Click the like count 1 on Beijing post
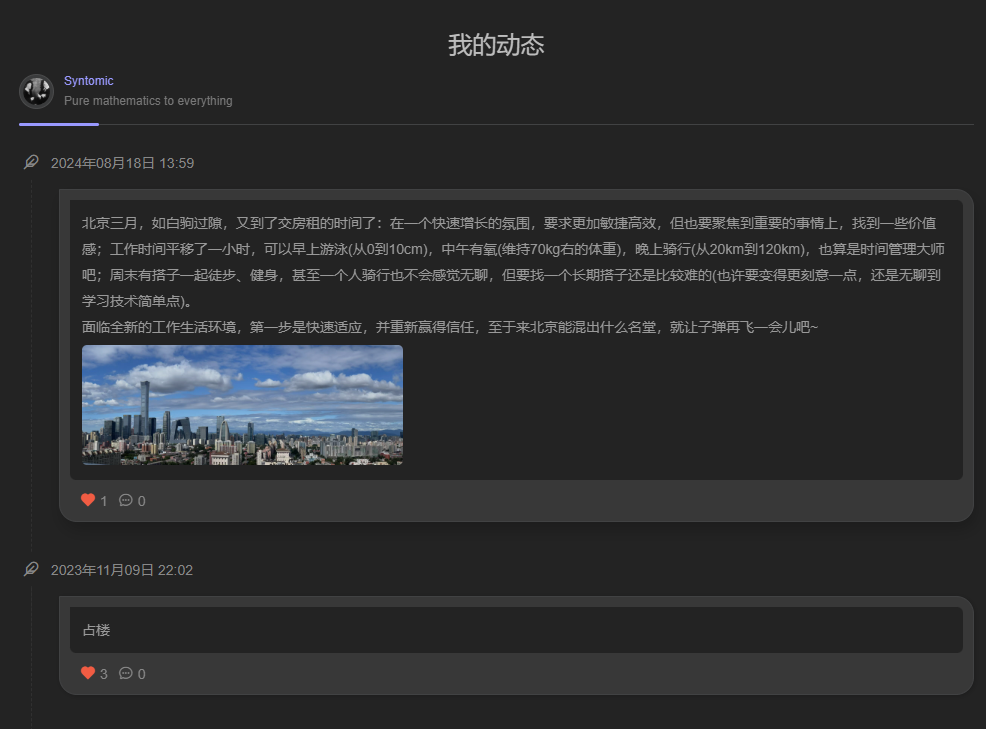The image size is (986, 729). [104, 501]
